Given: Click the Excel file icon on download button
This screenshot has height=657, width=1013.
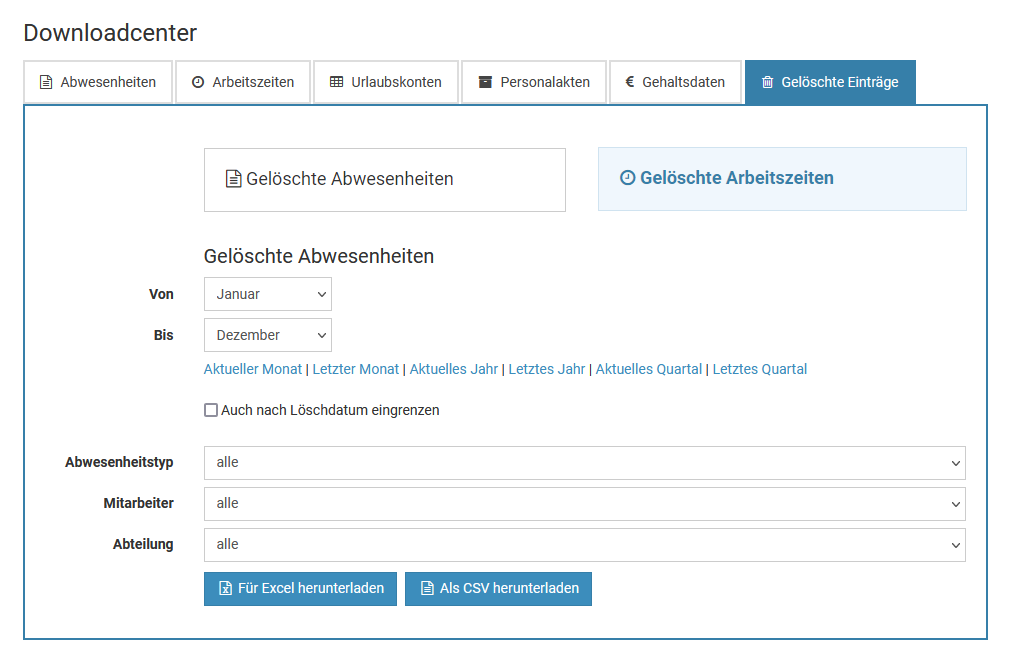Looking at the screenshot, I should (x=225, y=589).
